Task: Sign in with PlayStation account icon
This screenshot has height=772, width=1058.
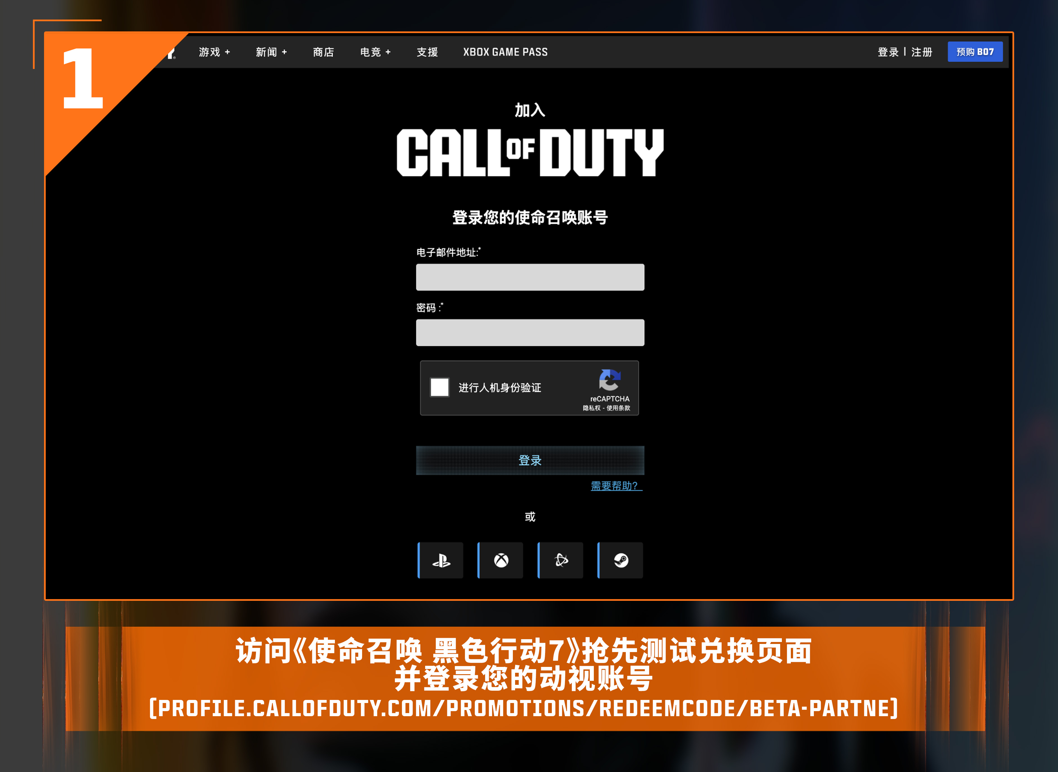Action: [441, 561]
